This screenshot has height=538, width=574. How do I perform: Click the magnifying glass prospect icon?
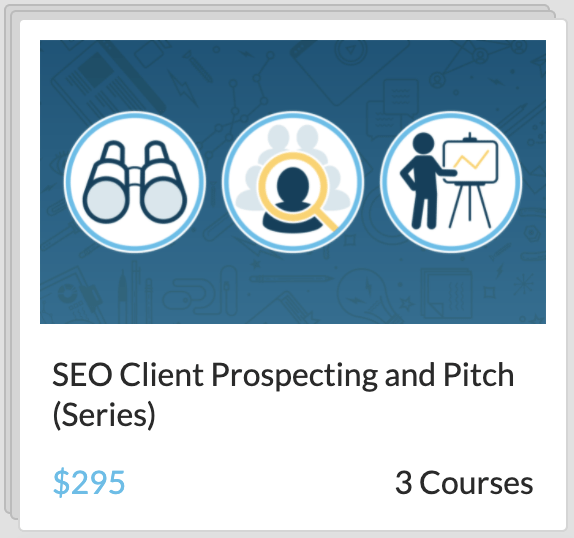(293, 182)
